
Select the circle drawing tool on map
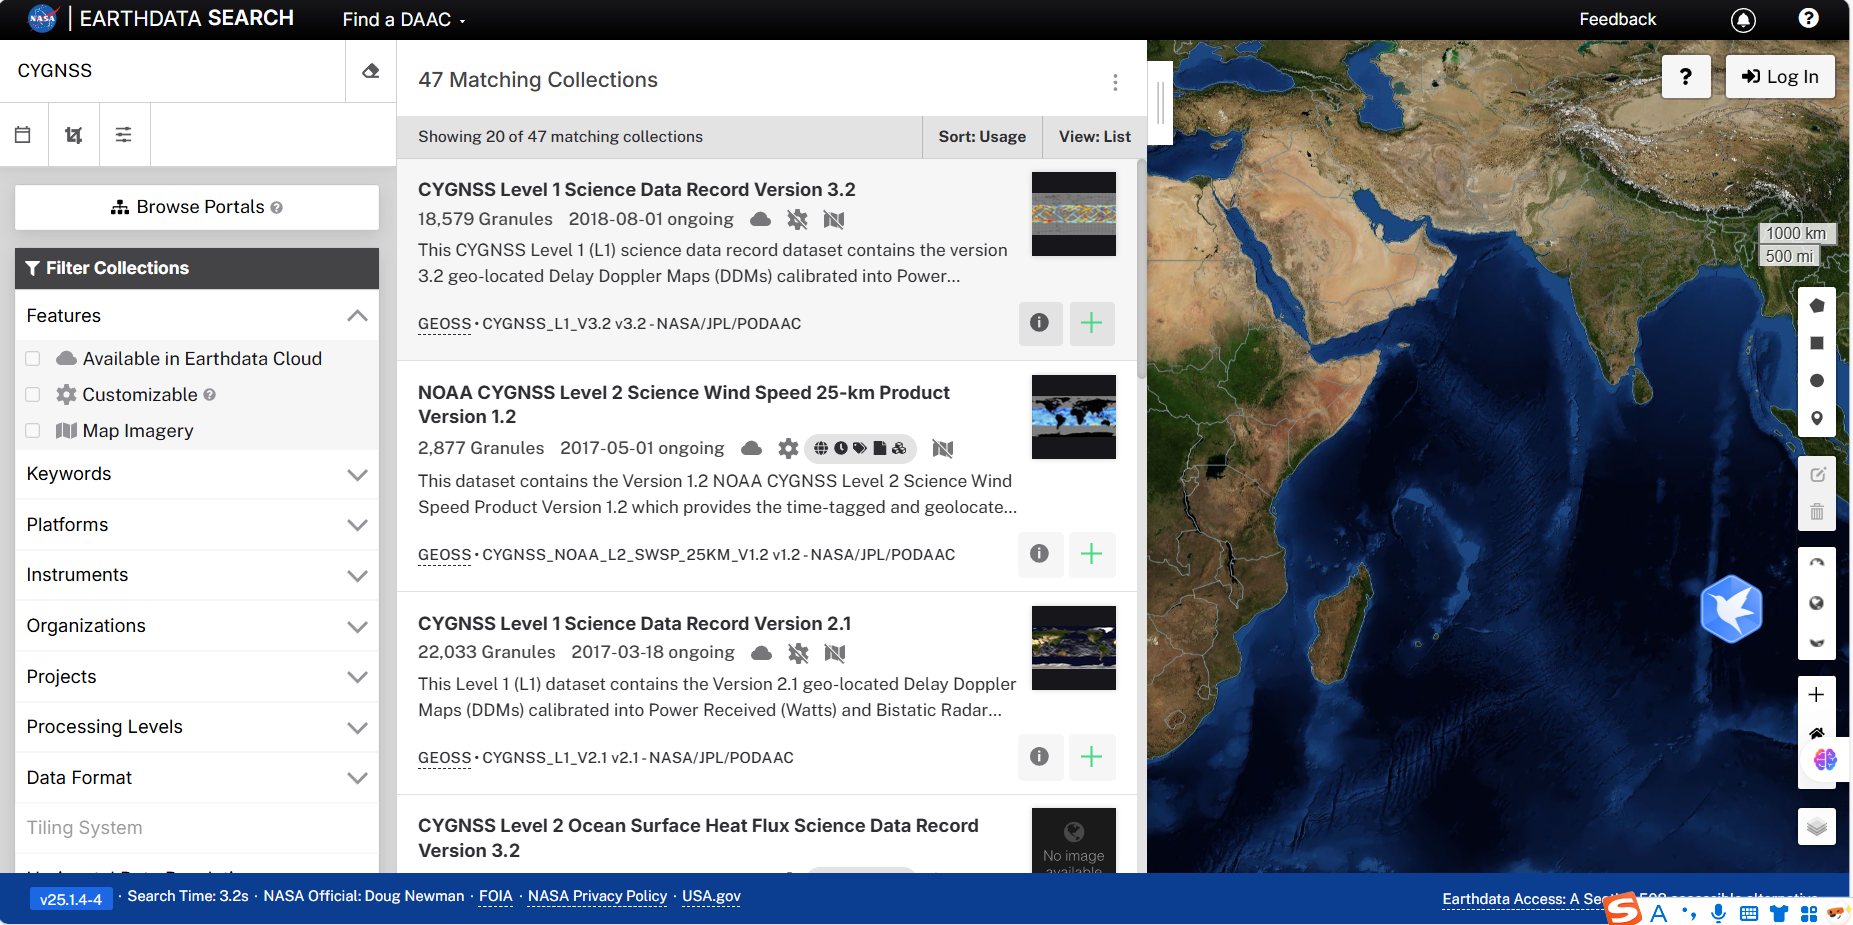pos(1817,381)
